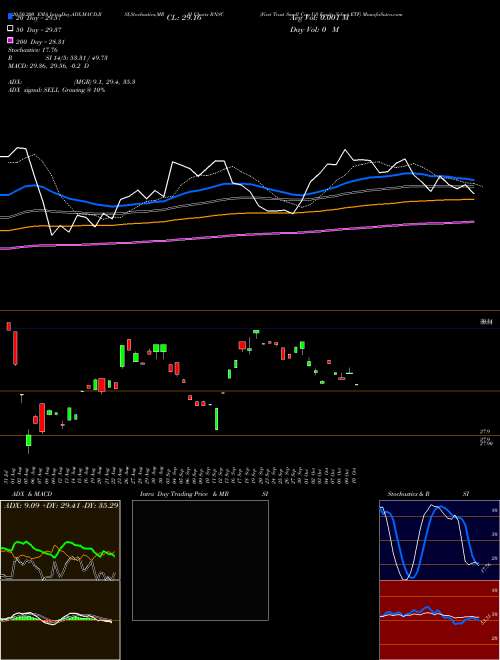Open the stochastics blue chart panel
The width and height of the screenshot is (500, 660).
pyautogui.click(x=439, y=540)
